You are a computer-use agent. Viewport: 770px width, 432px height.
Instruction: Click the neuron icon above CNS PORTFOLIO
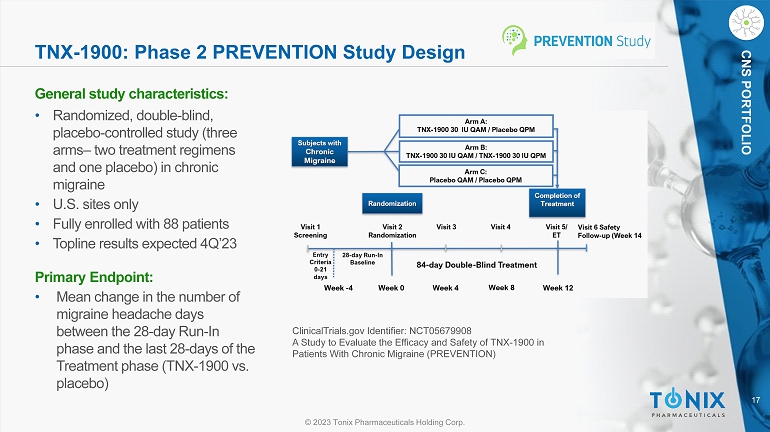pos(745,18)
